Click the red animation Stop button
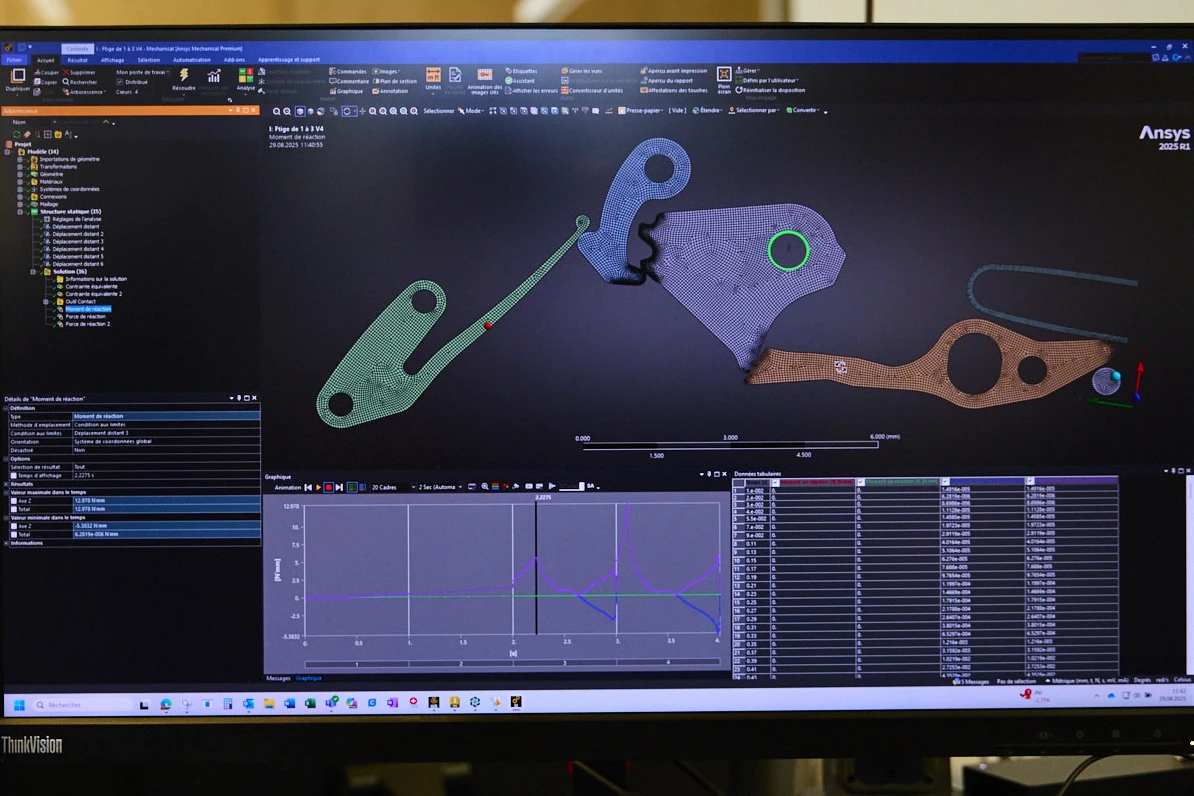Image resolution: width=1194 pixels, height=796 pixels. [x=328, y=487]
